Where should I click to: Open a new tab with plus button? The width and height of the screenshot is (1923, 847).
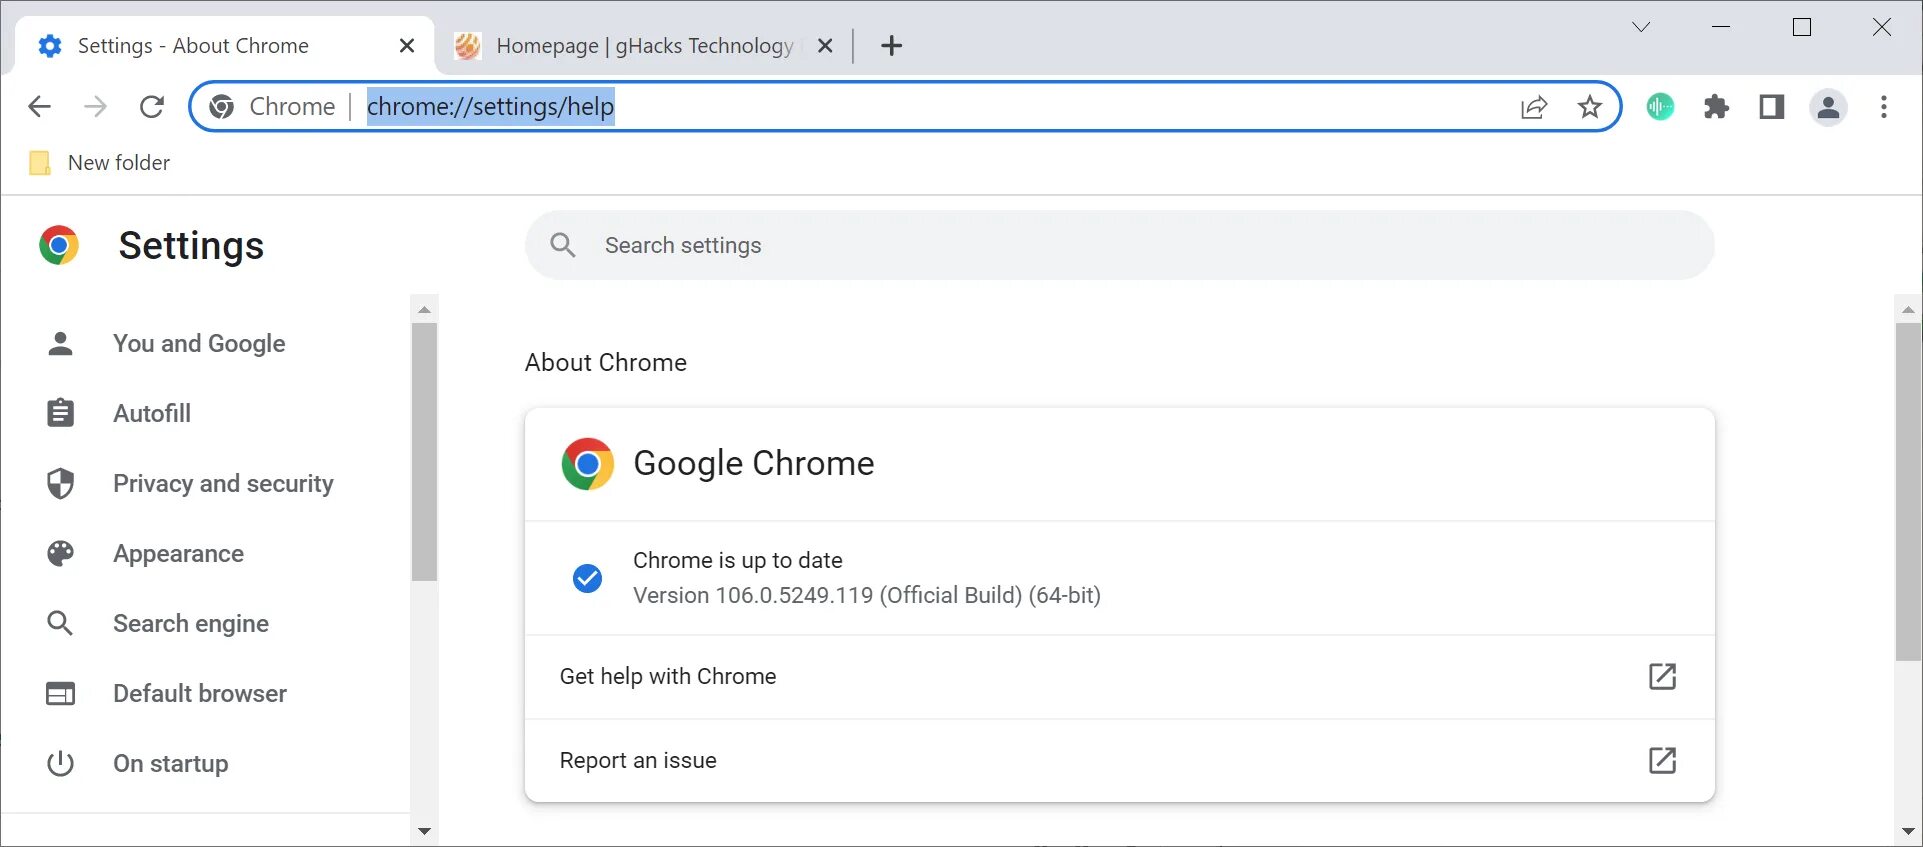pyautogui.click(x=892, y=46)
